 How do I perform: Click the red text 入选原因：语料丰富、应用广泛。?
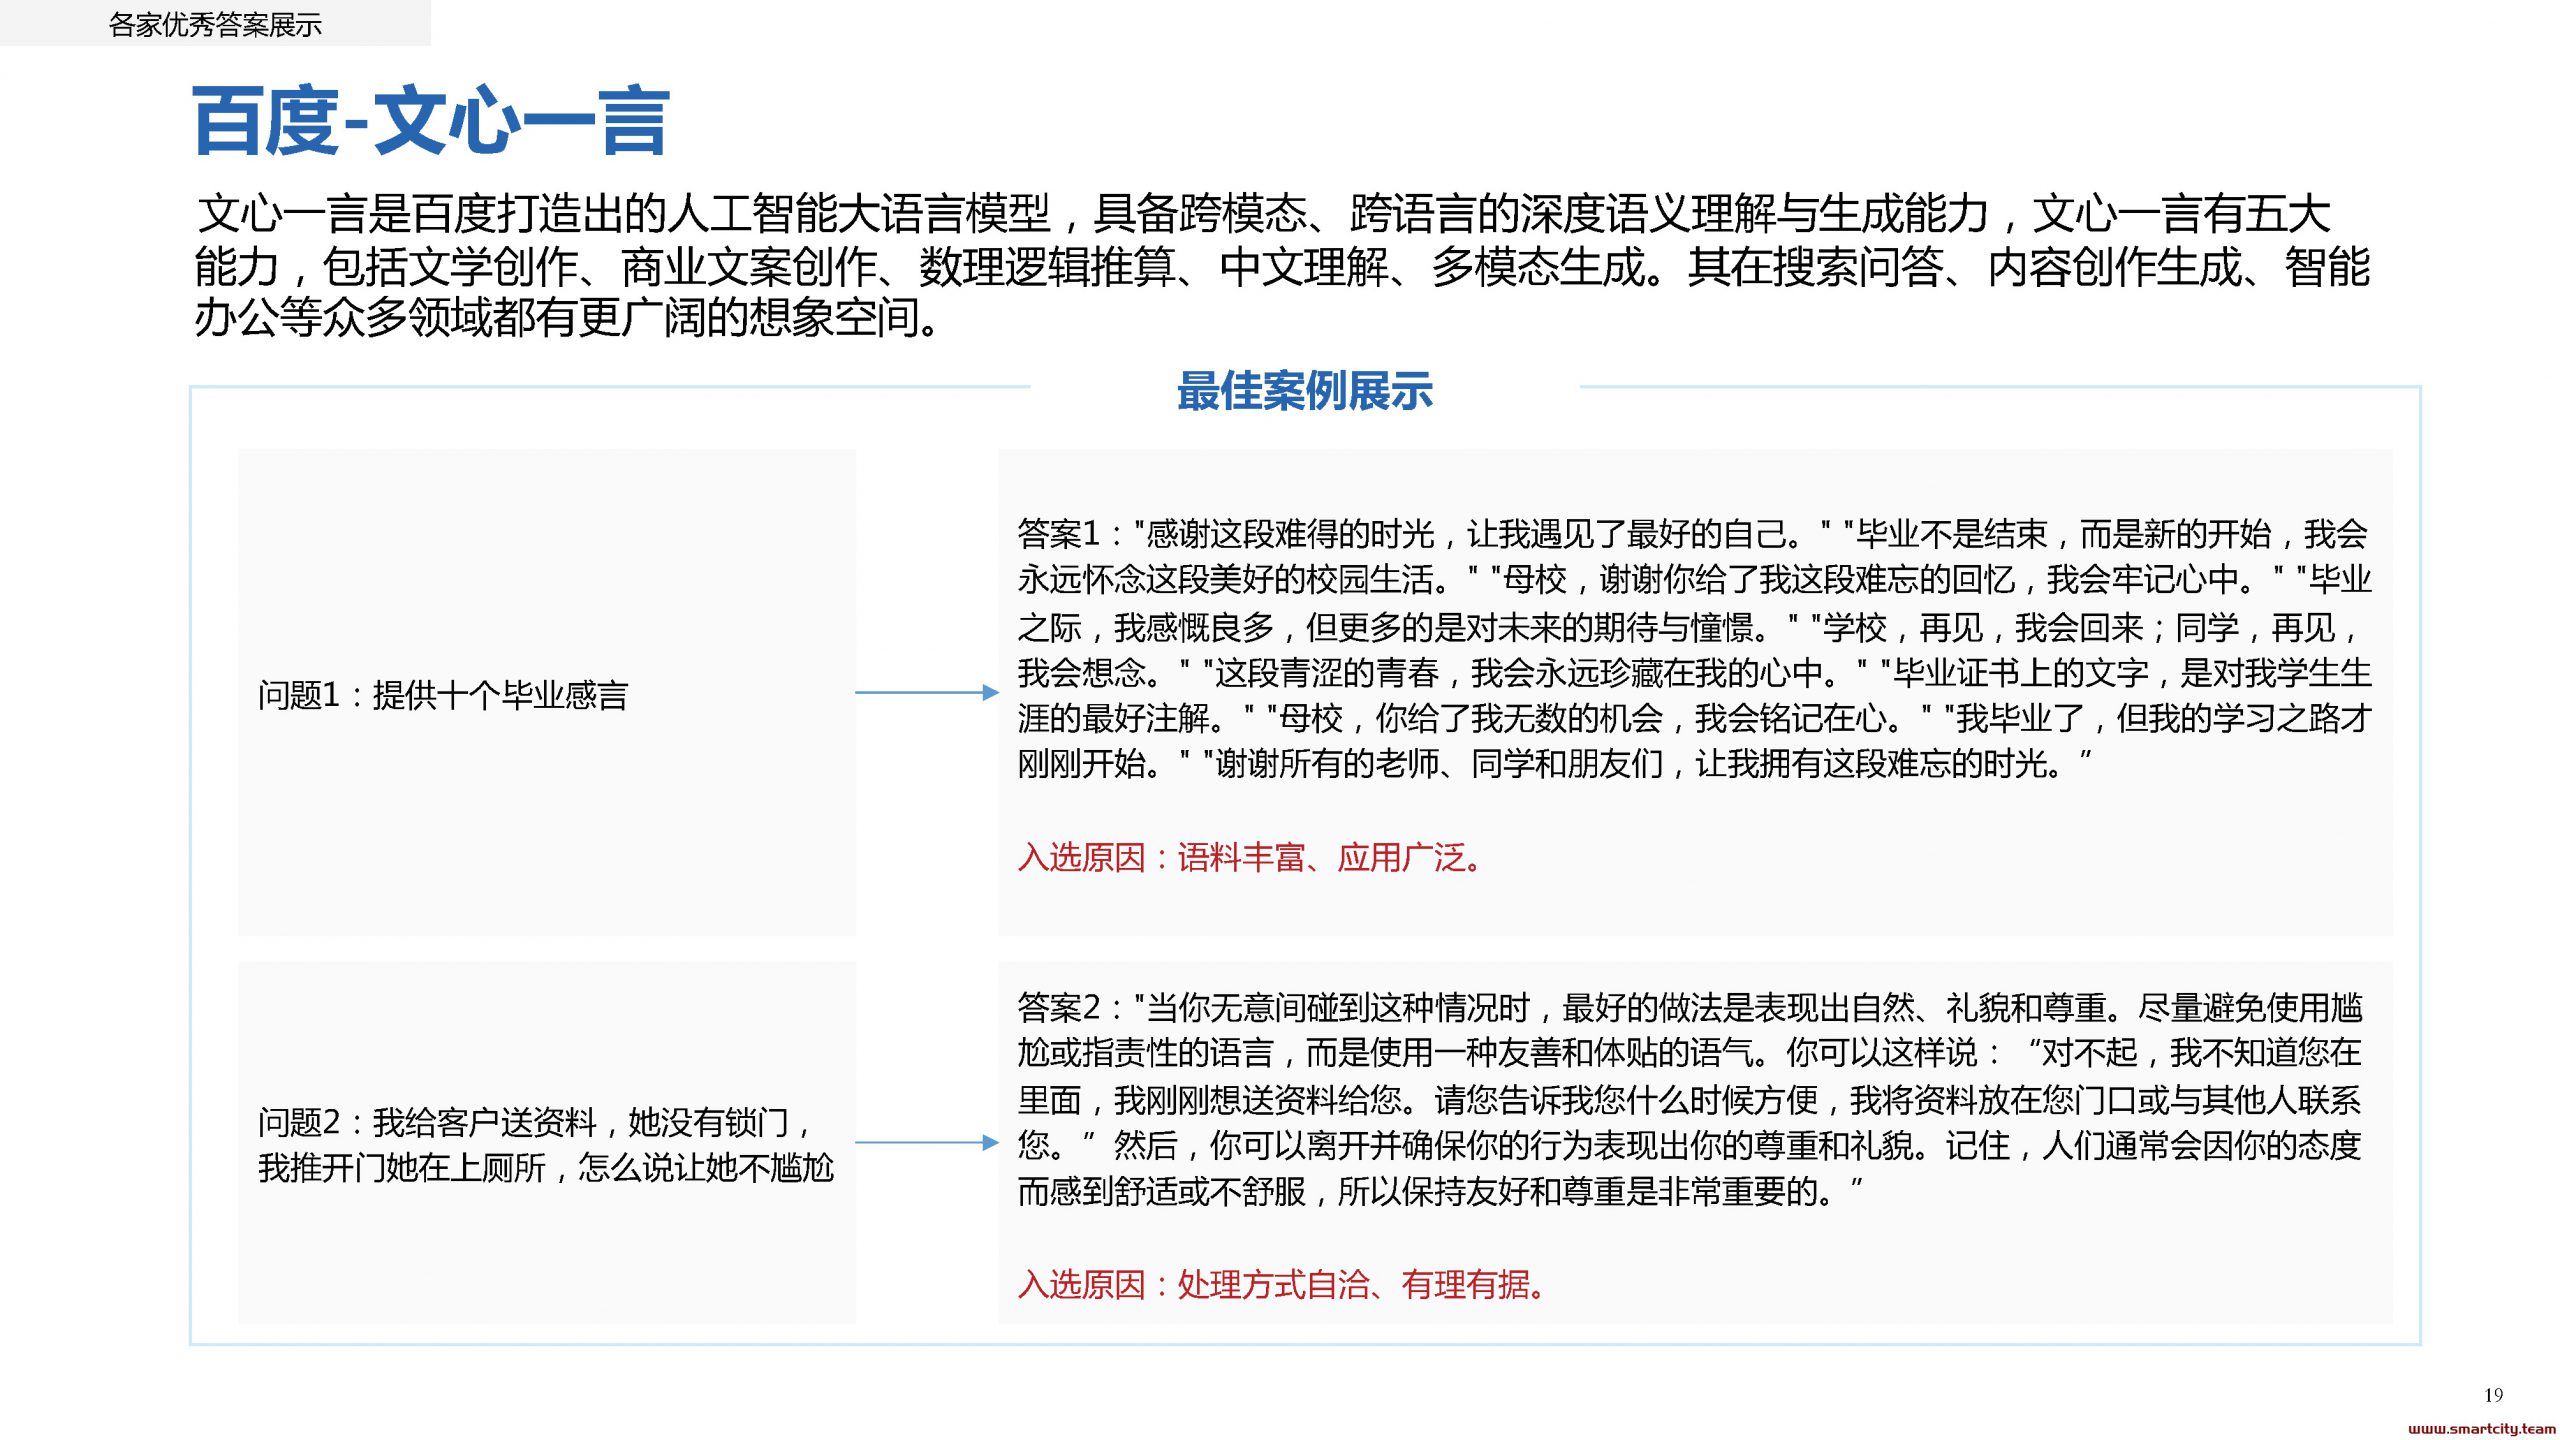[x=1251, y=857]
